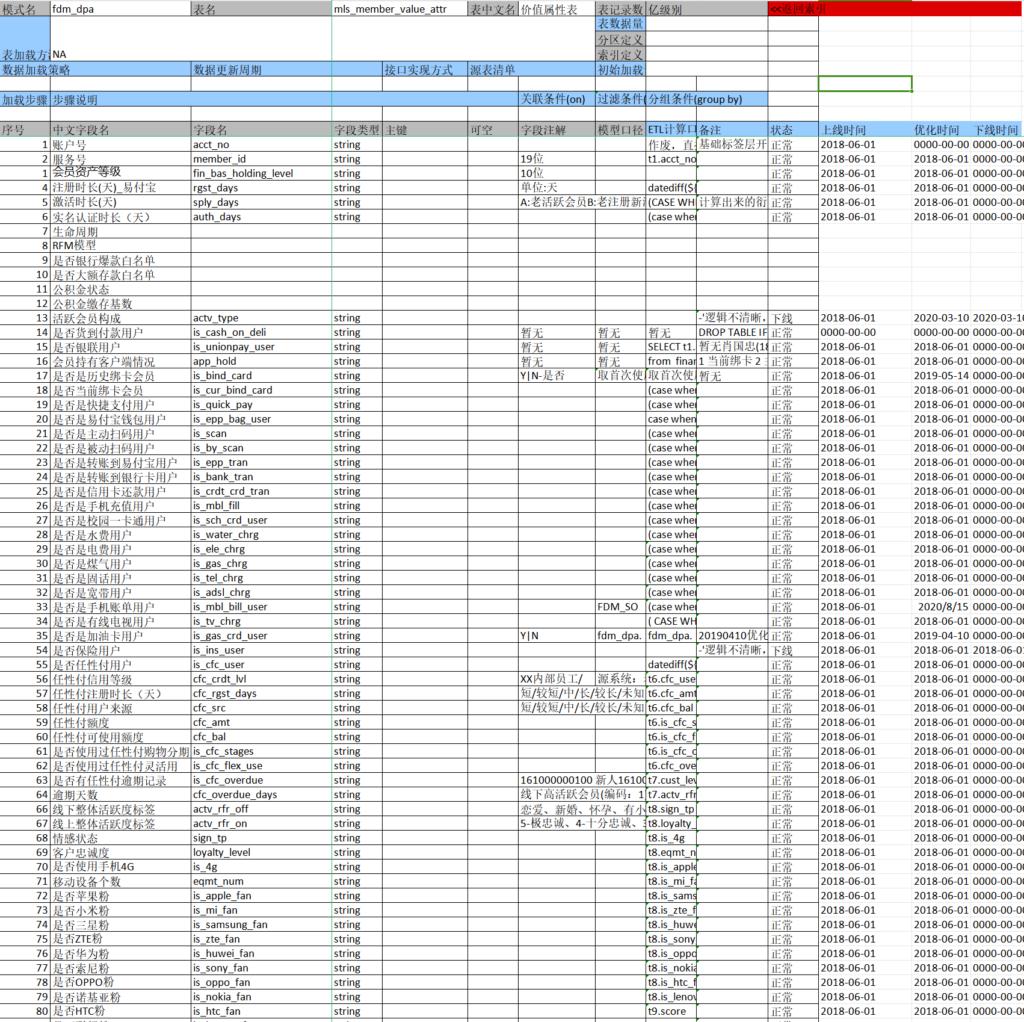Select the 价值属性表 cell
Viewport: 1024px width, 1022px height.
tap(556, 9)
